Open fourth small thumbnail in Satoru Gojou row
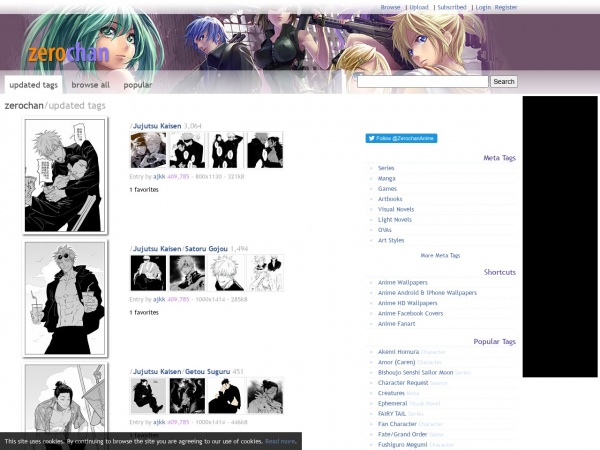 pos(265,273)
